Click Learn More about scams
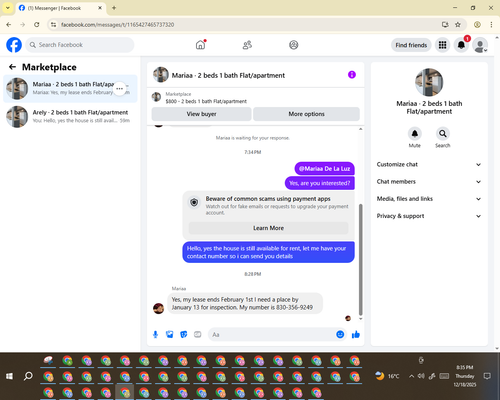This screenshot has width=500, height=400. (x=268, y=228)
